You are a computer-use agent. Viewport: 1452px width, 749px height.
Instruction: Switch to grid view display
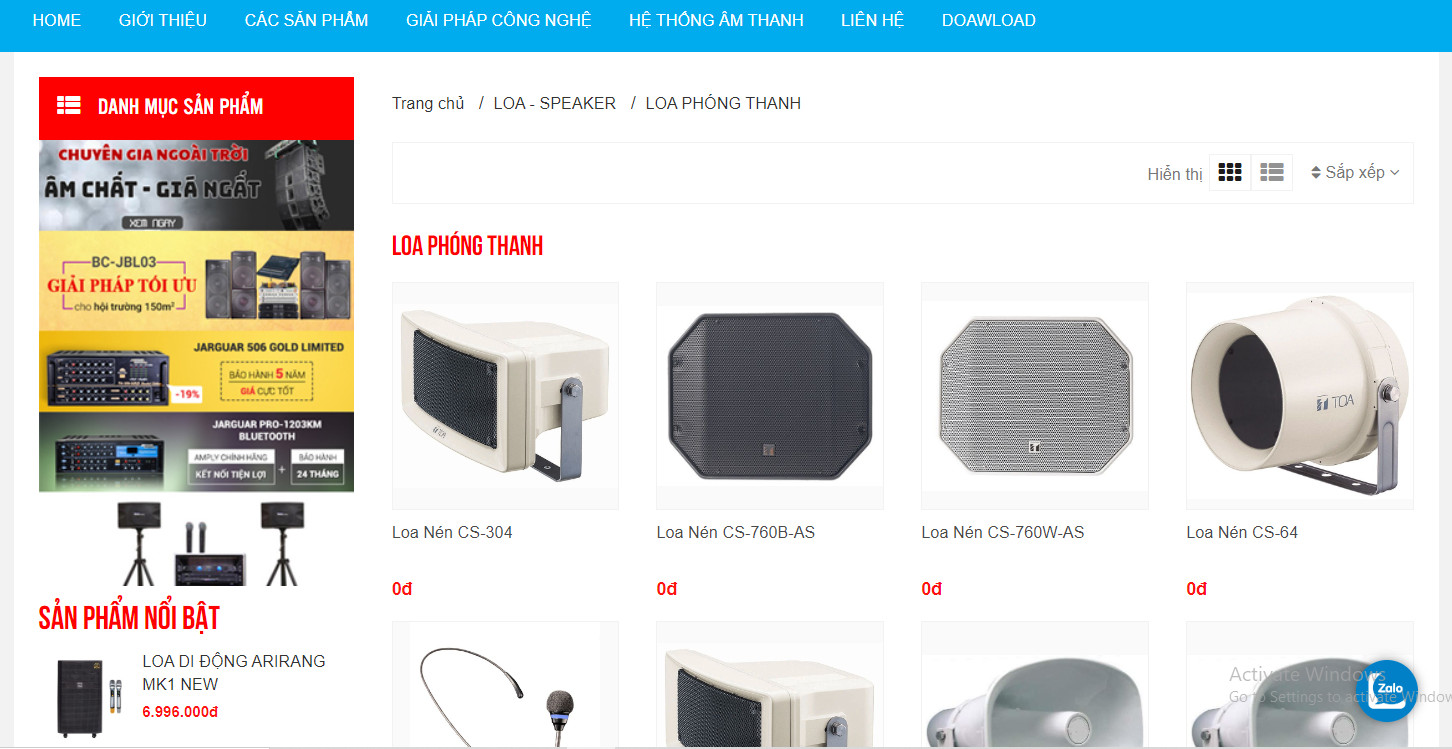pyautogui.click(x=1230, y=172)
